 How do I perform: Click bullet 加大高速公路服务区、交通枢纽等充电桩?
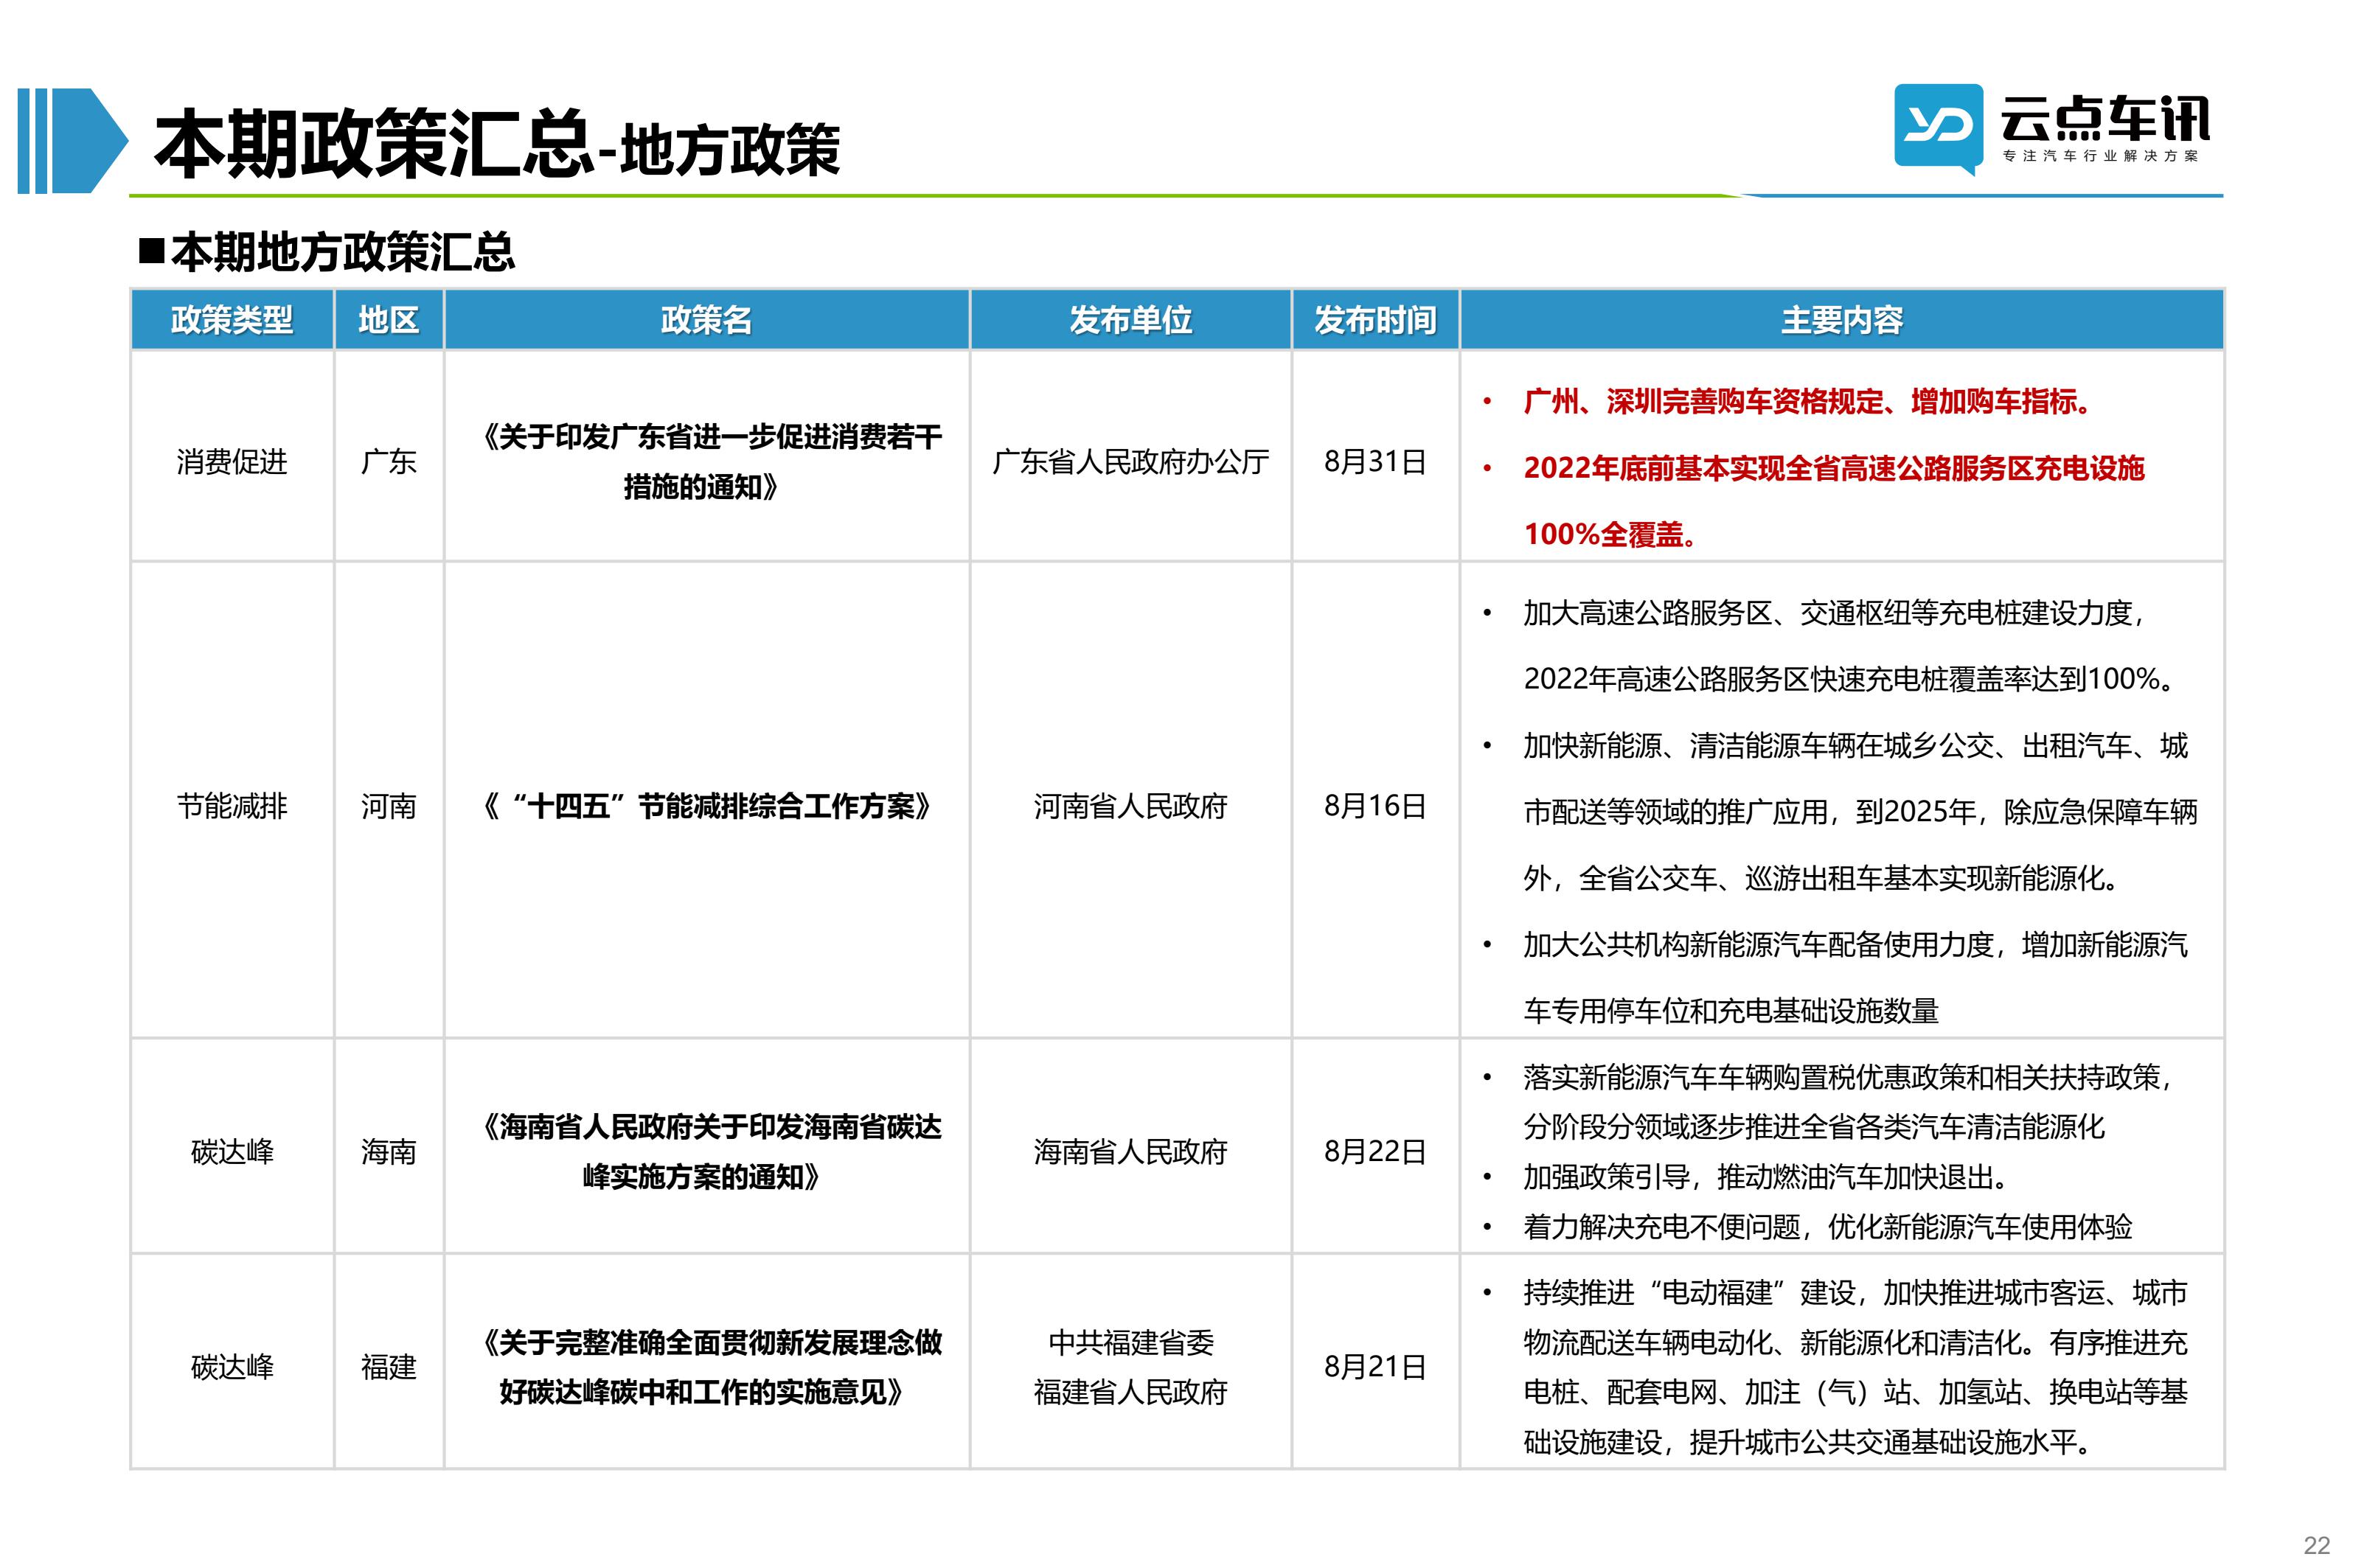(x=1850, y=646)
